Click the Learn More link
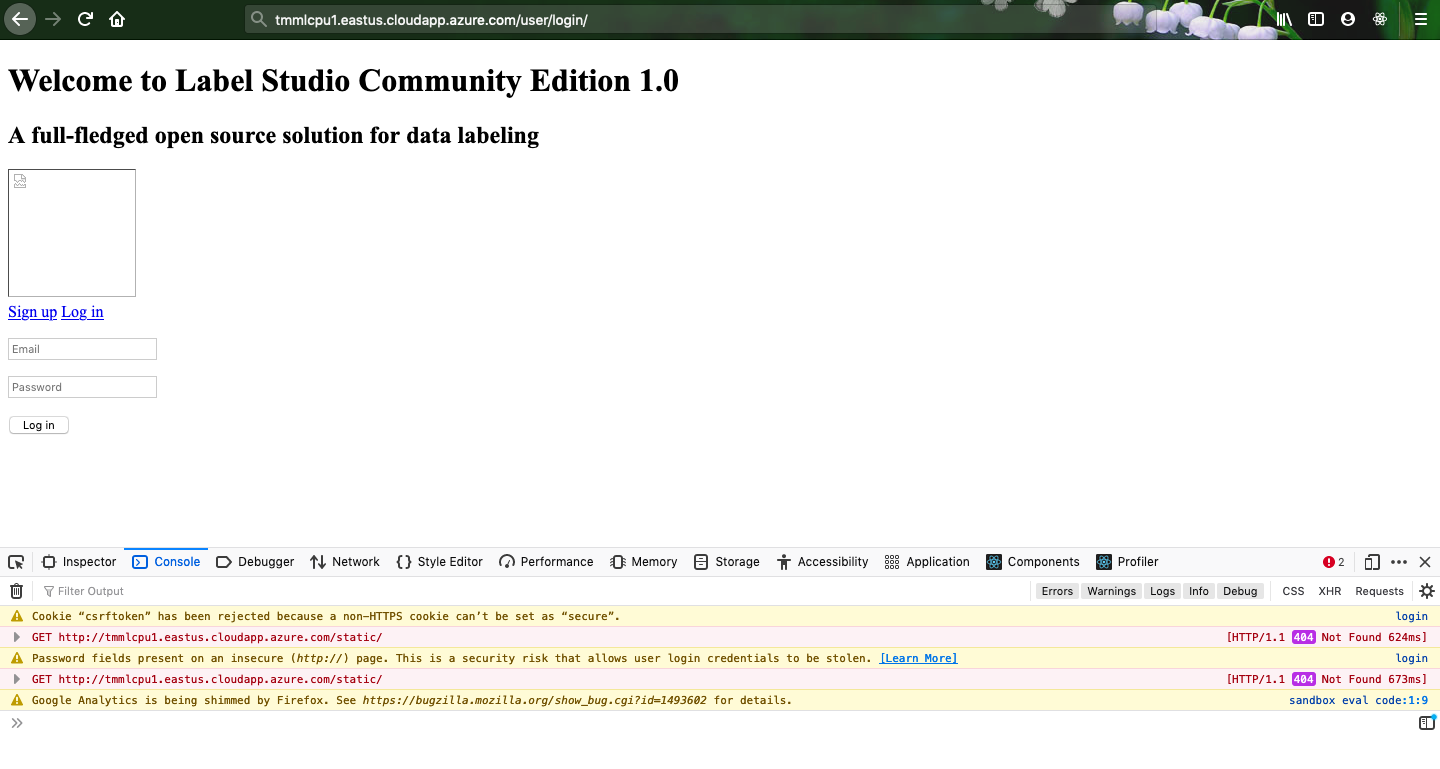The height and width of the screenshot is (769, 1440). point(918,658)
